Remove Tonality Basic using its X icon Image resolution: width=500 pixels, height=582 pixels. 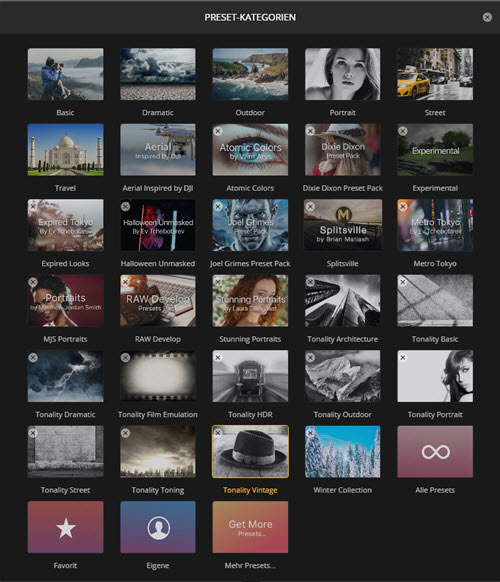click(x=403, y=282)
